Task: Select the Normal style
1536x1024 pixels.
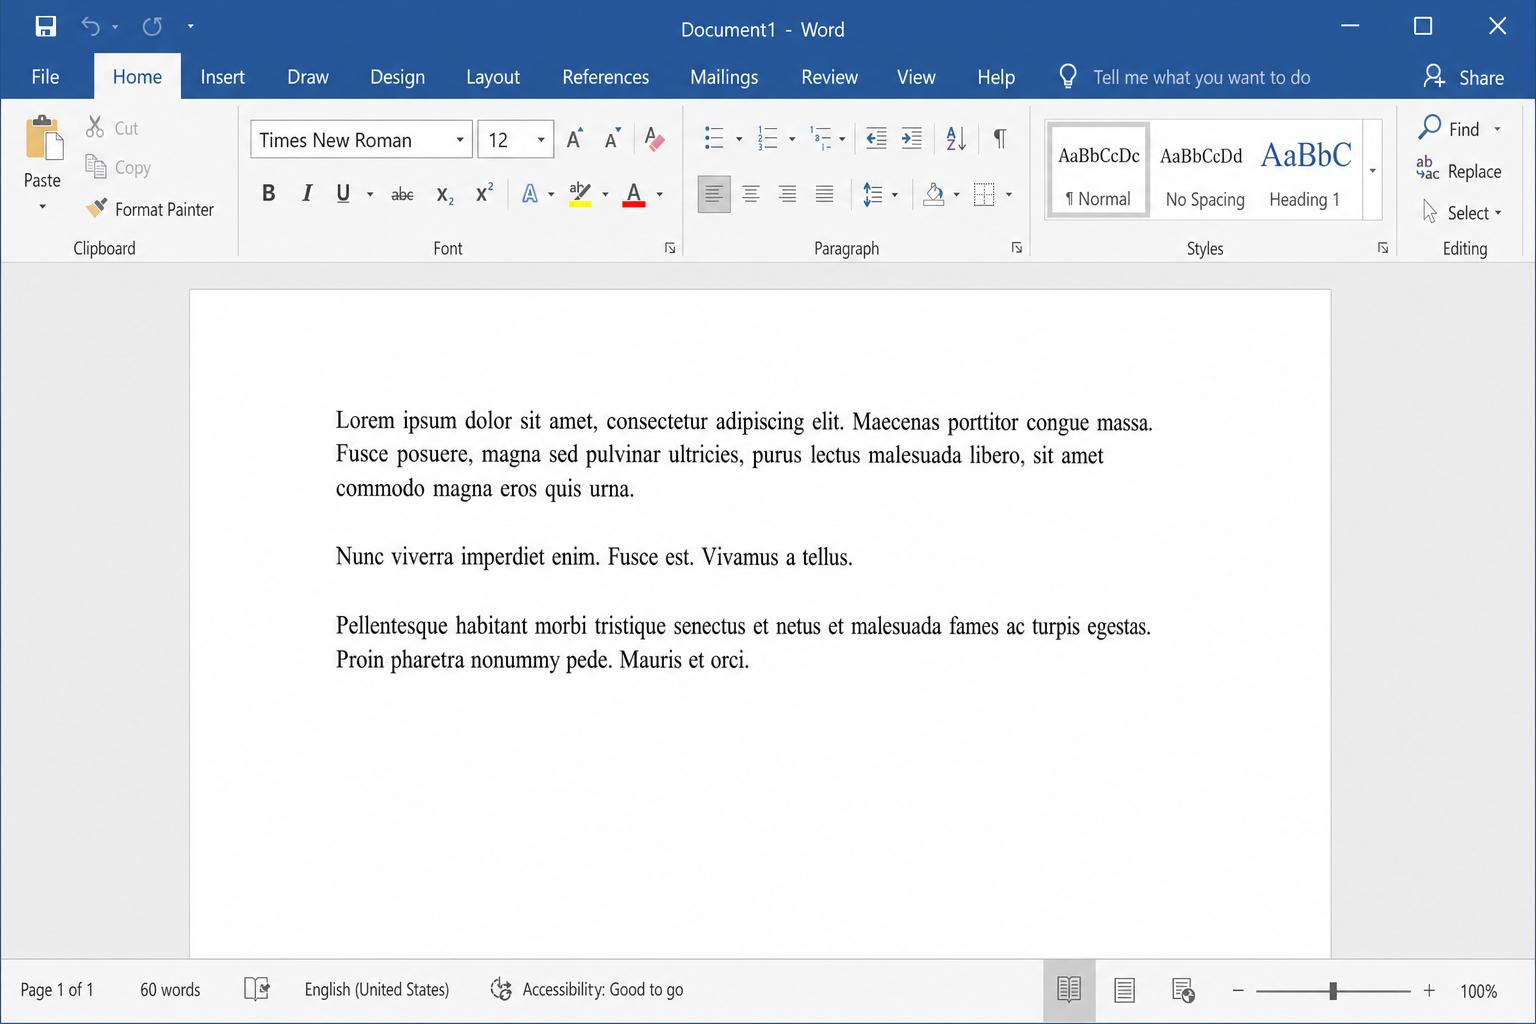Action: coord(1098,170)
